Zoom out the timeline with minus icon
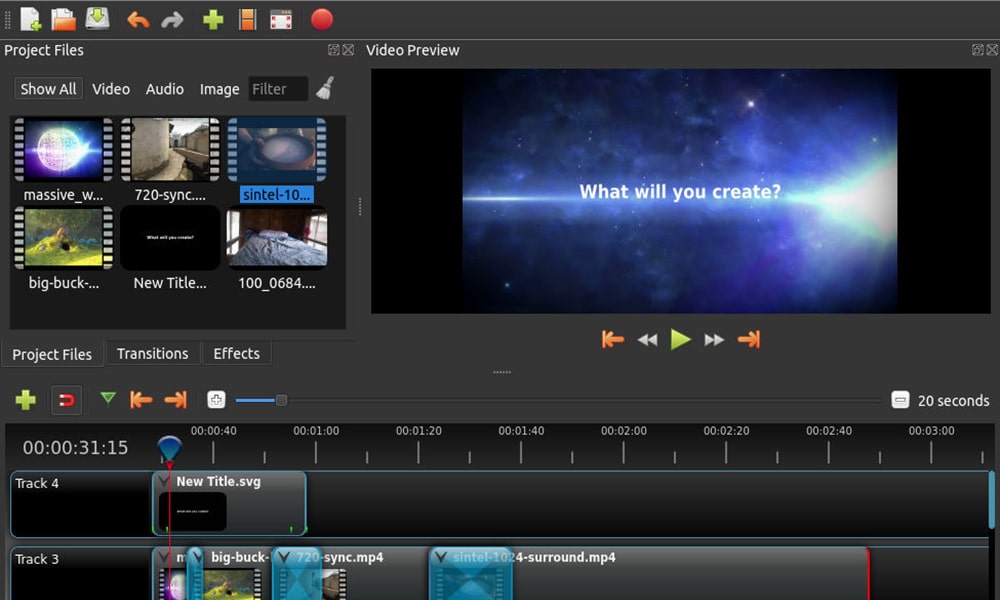1000x600 pixels. [x=900, y=400]
